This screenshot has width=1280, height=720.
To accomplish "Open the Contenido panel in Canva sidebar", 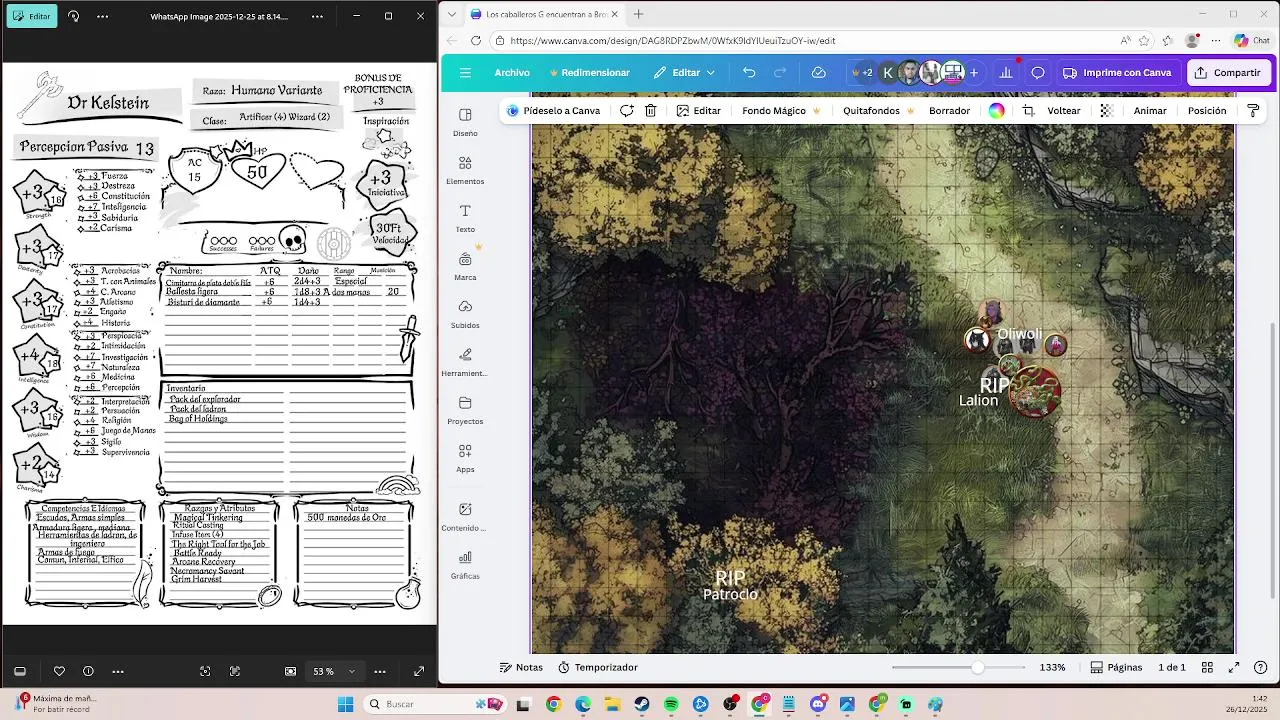I will 465,516.
